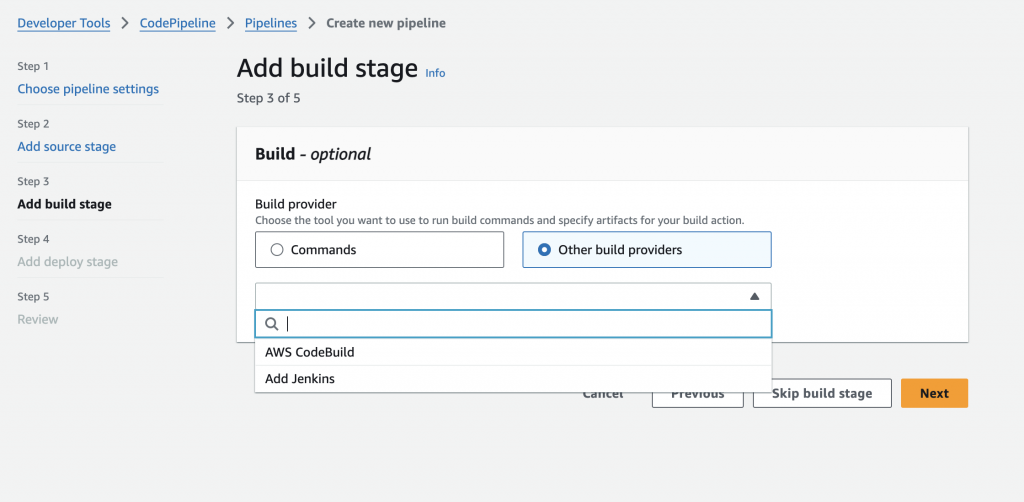The width and height of the screenshot is (1024, 502).
Task: Click the search magnifier icon in dropdown
Action: [271, 324]
